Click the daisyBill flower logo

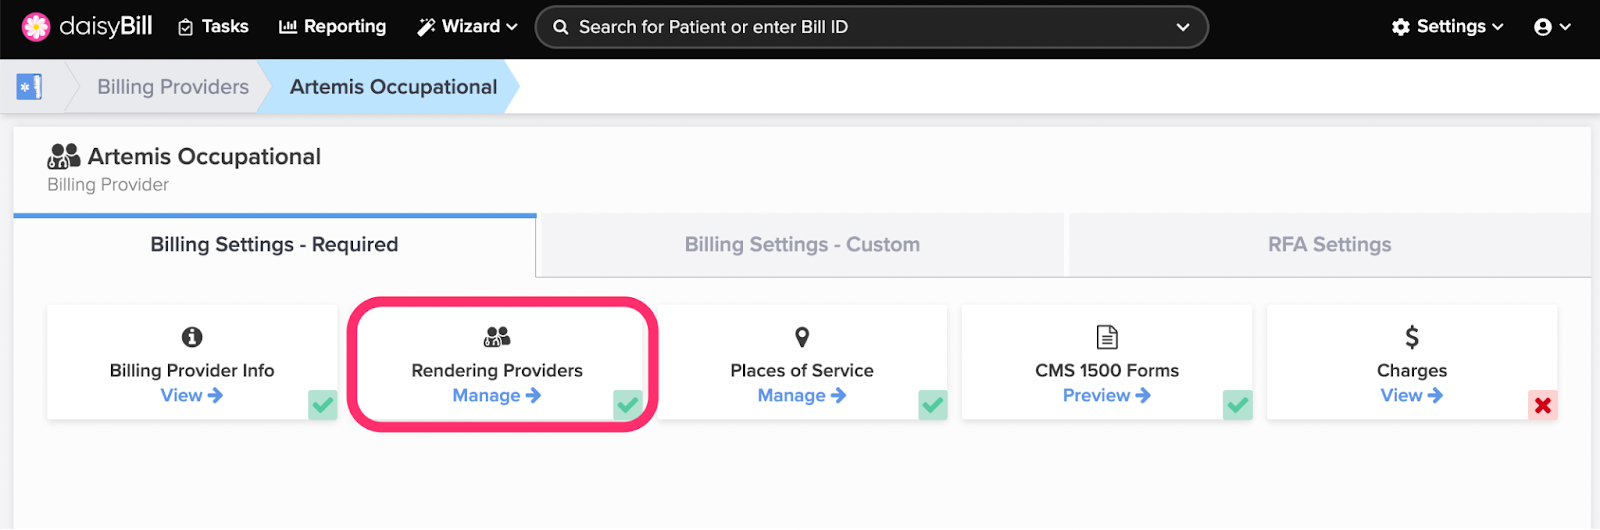(36, 27)
